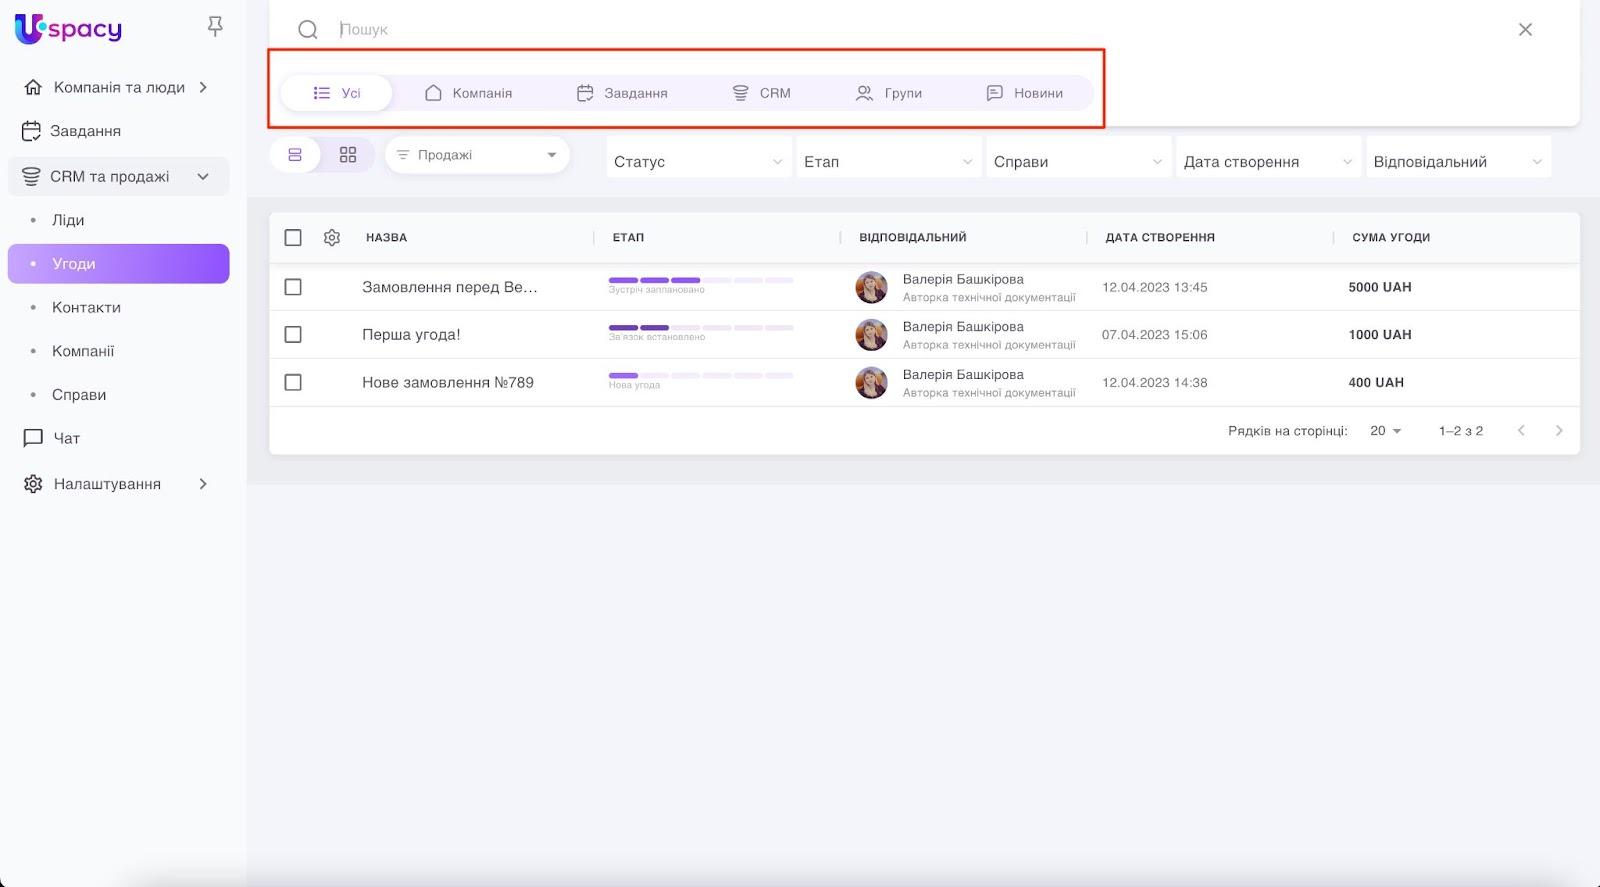Open Чат from the sidebar
The image size is (1600, 887).
click(66, 438)
